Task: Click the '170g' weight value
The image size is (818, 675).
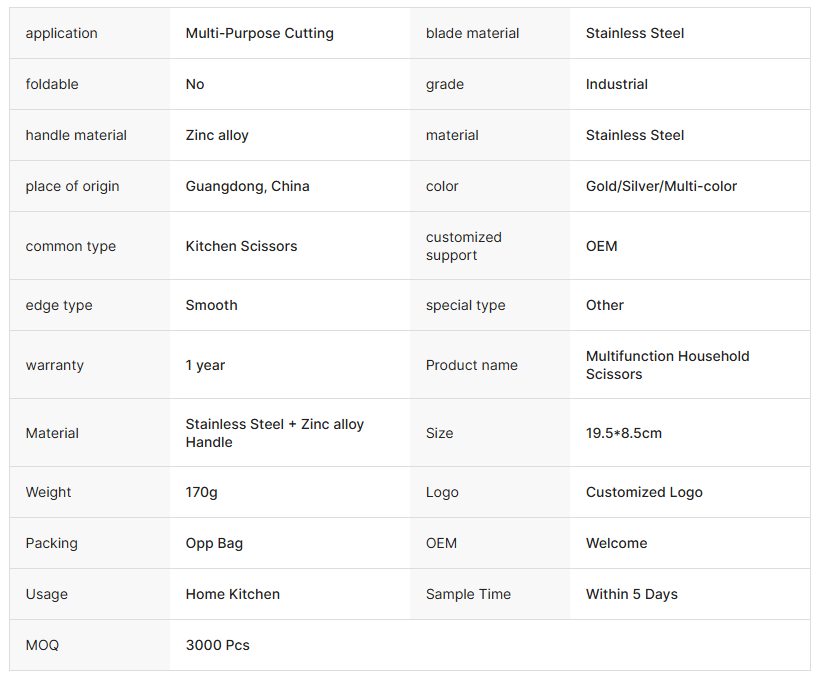Action: 201,492
